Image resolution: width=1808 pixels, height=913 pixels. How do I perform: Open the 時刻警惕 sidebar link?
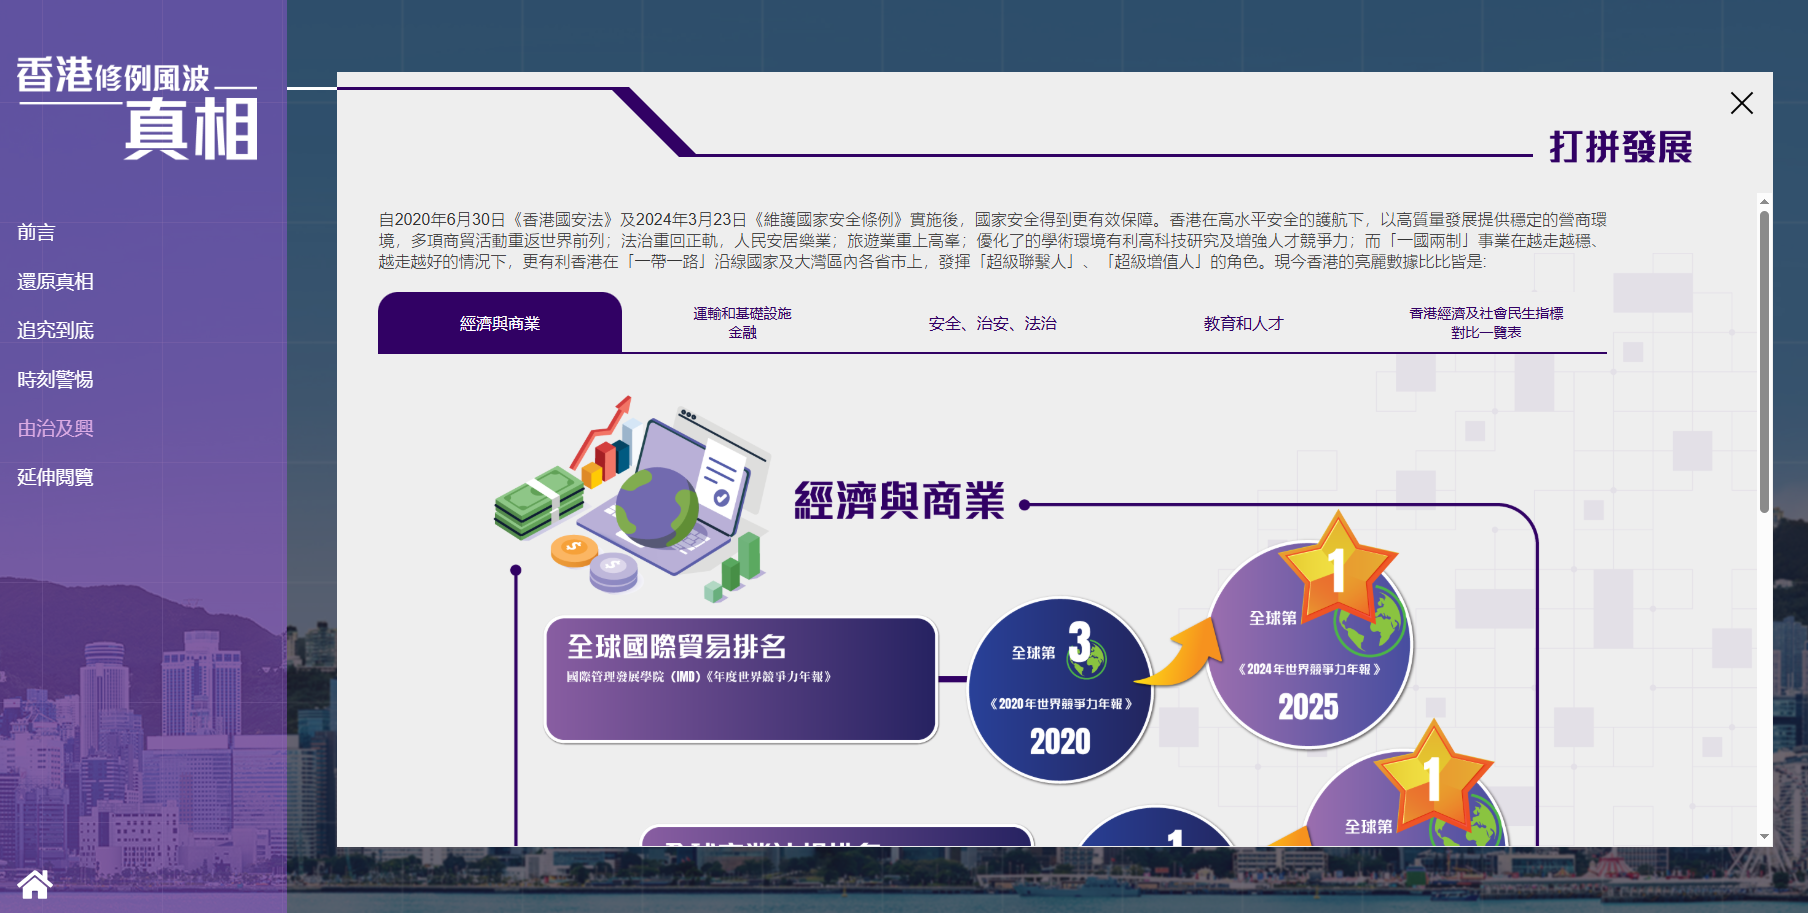pyautogui.click(x=55, y=380)
